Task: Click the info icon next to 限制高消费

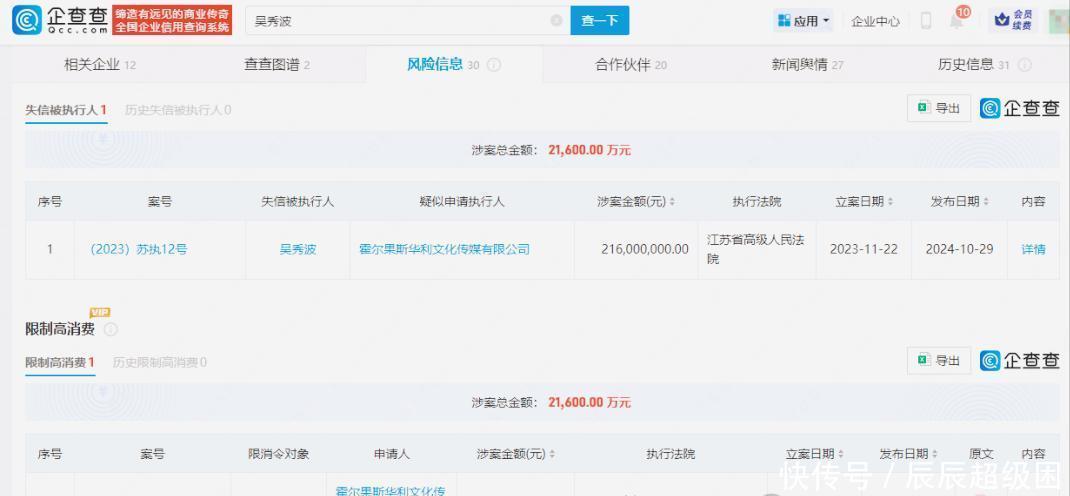Action: [111, 329]
